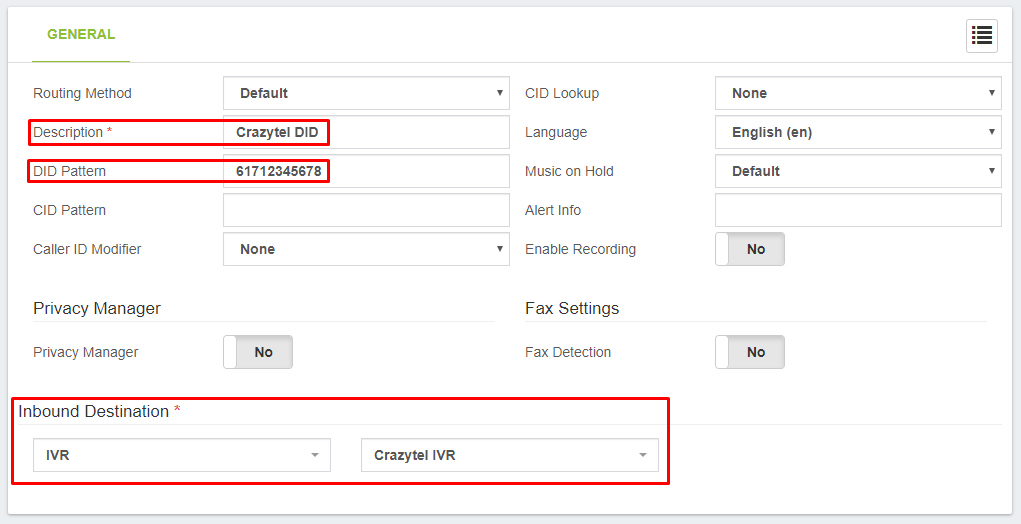
Task: Open the CID Lookup dropdown
Action: 858,93
